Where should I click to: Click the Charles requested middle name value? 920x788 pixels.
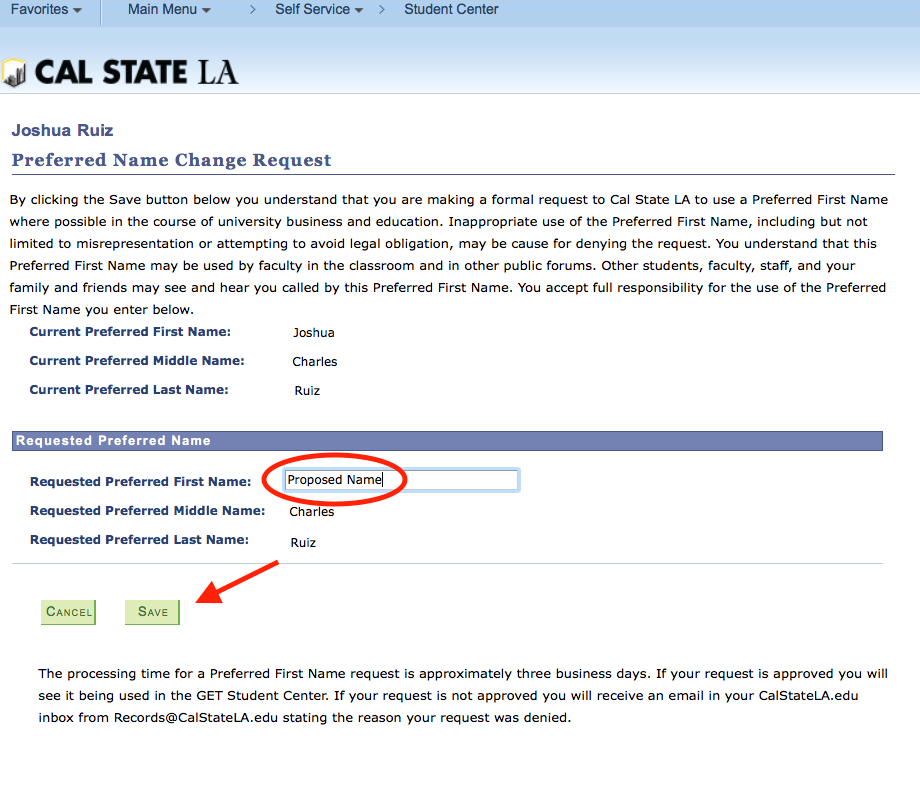(x=311, y=511)
